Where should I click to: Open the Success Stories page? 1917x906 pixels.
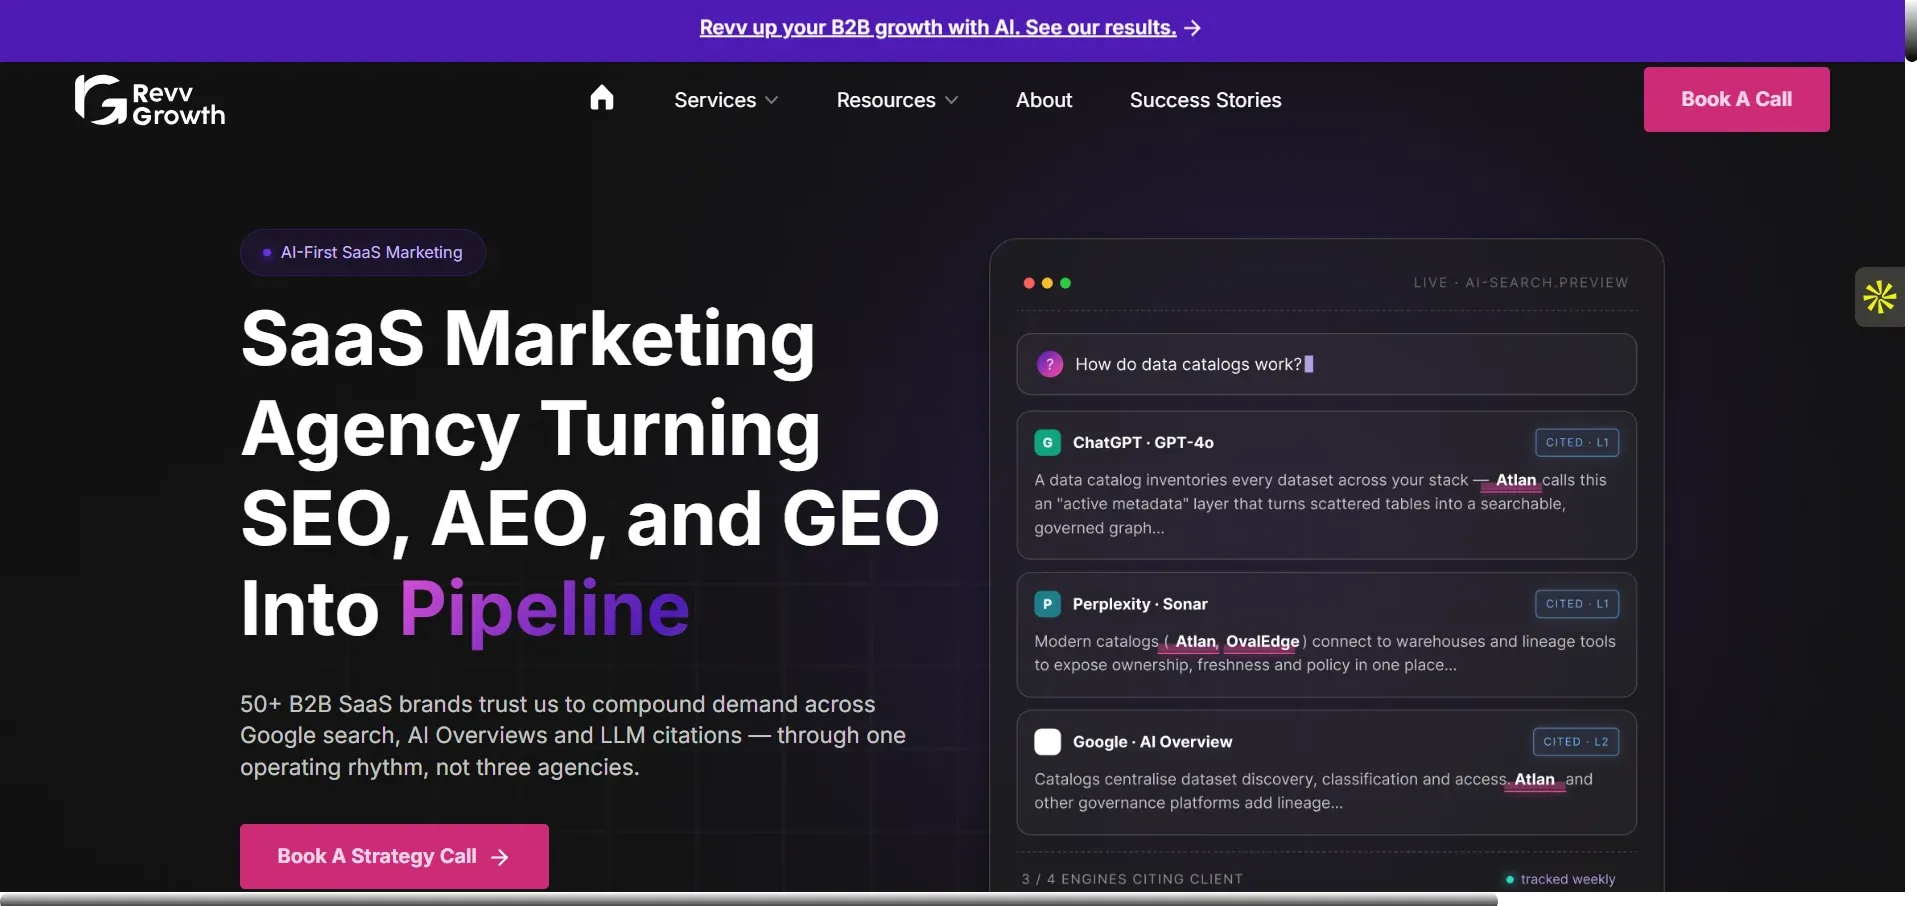pyautogui.click(x=1205, y=100)
